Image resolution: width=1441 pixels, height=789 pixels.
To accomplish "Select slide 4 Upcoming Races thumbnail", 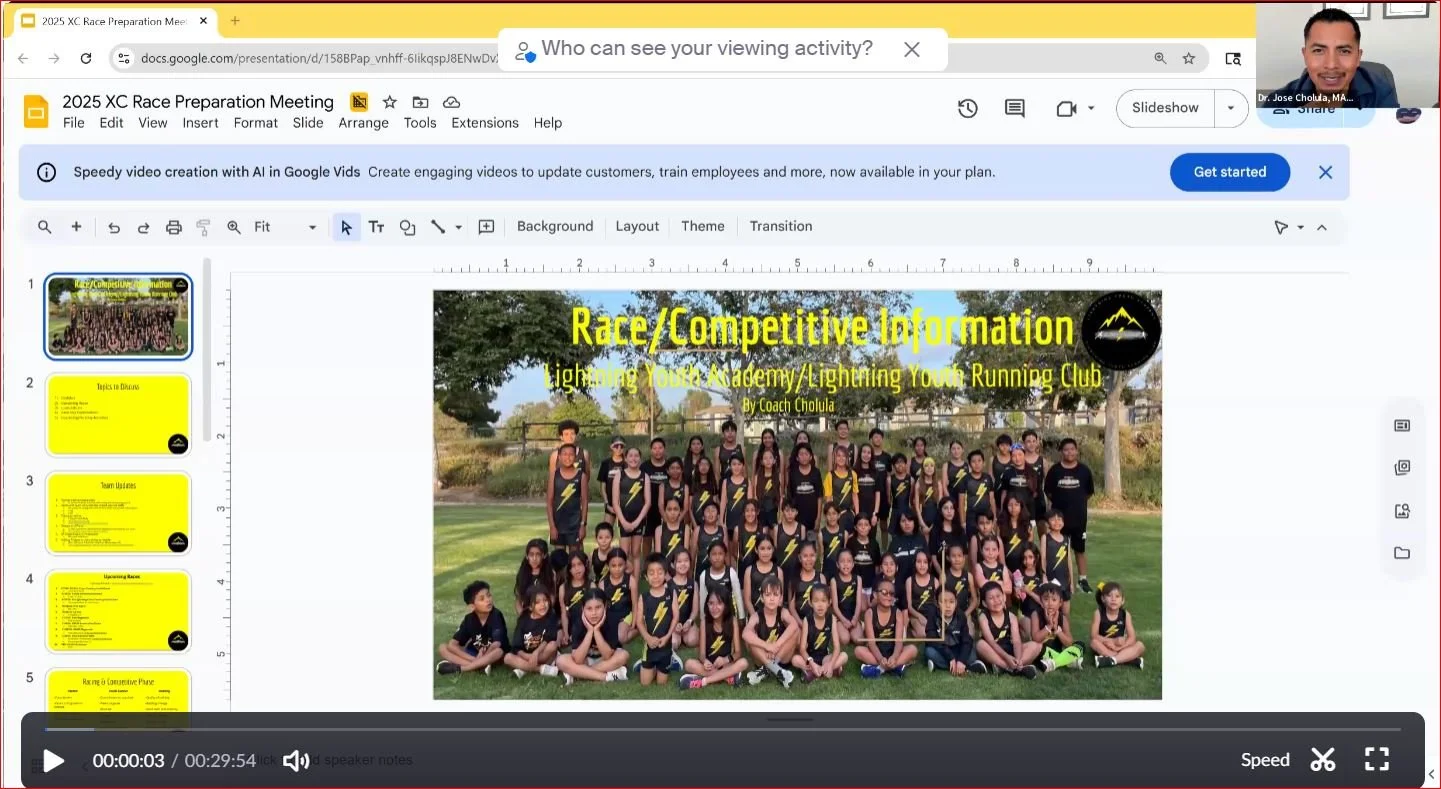I will pos(118,611).
